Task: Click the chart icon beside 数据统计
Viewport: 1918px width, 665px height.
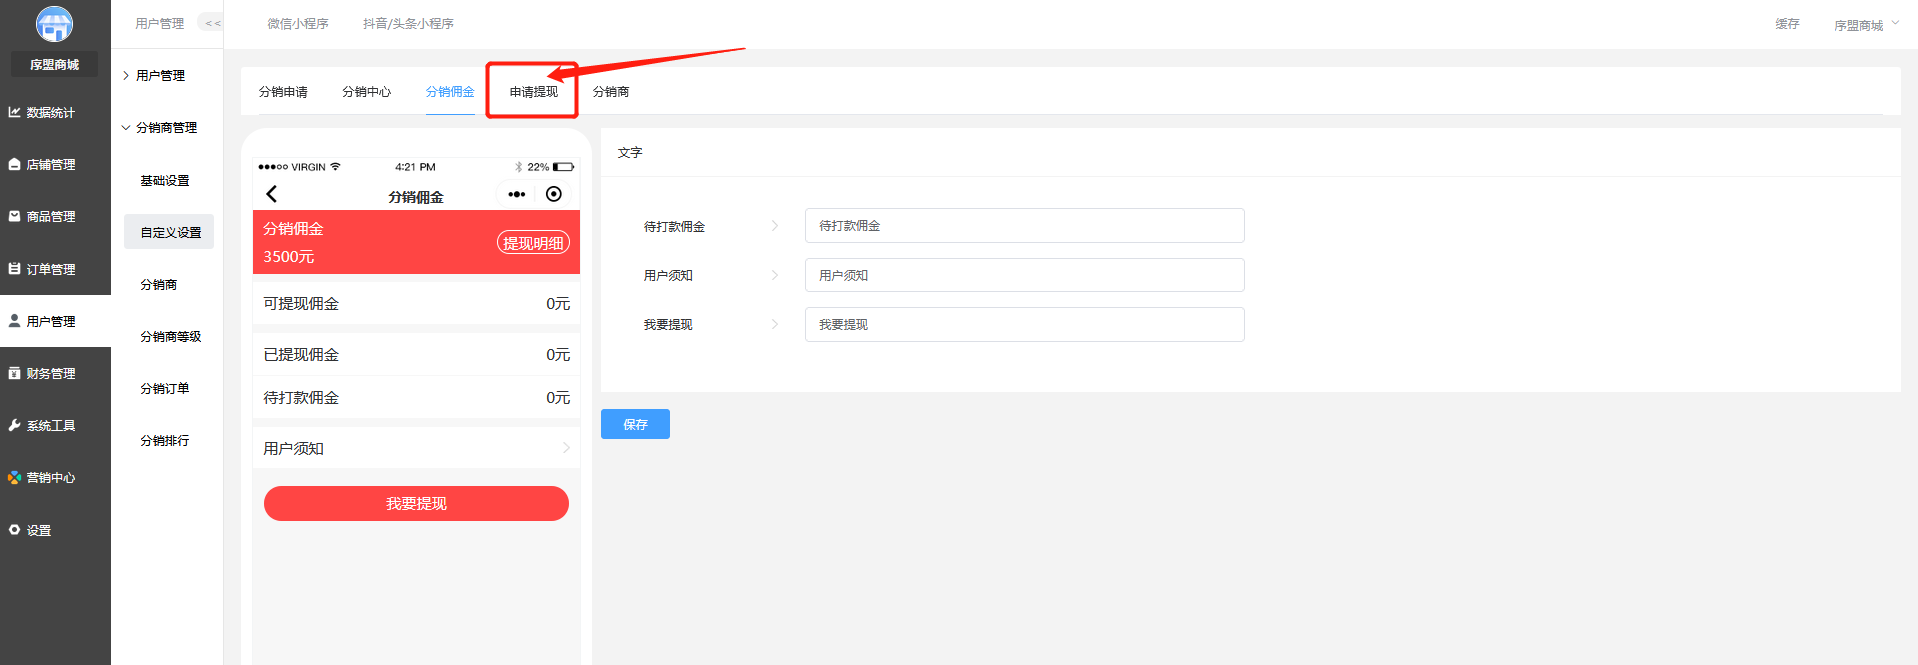Action: pyautogui.click(x=14, y=112)
